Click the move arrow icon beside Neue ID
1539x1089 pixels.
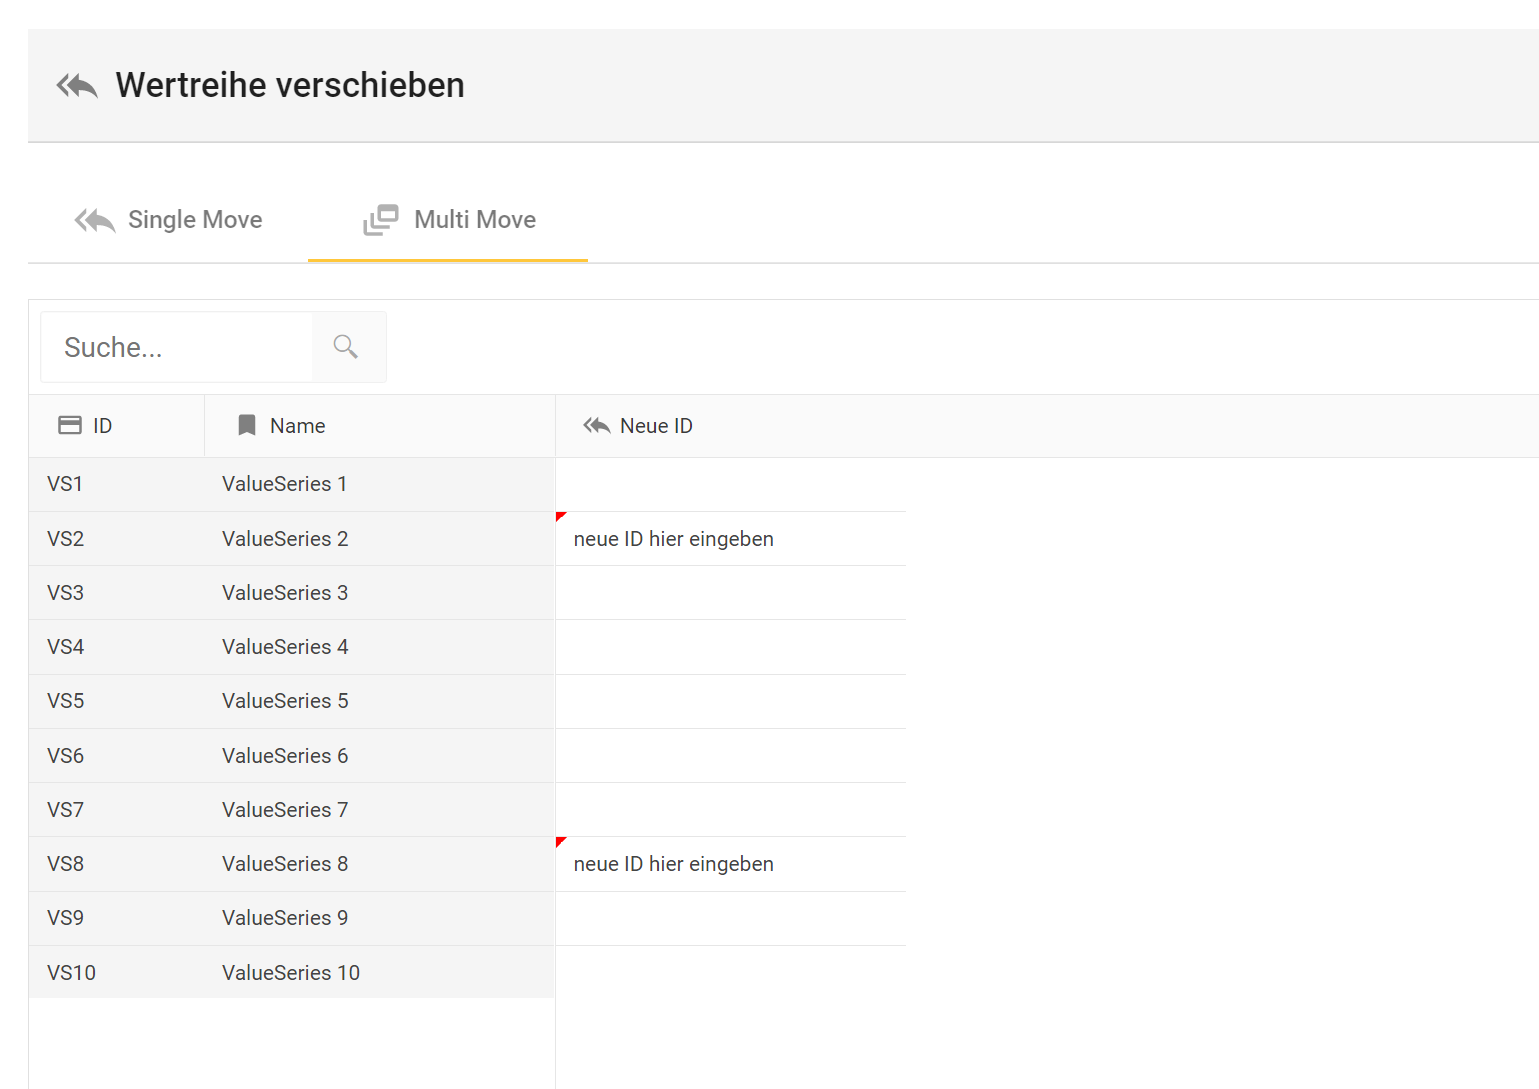(595, 424)
